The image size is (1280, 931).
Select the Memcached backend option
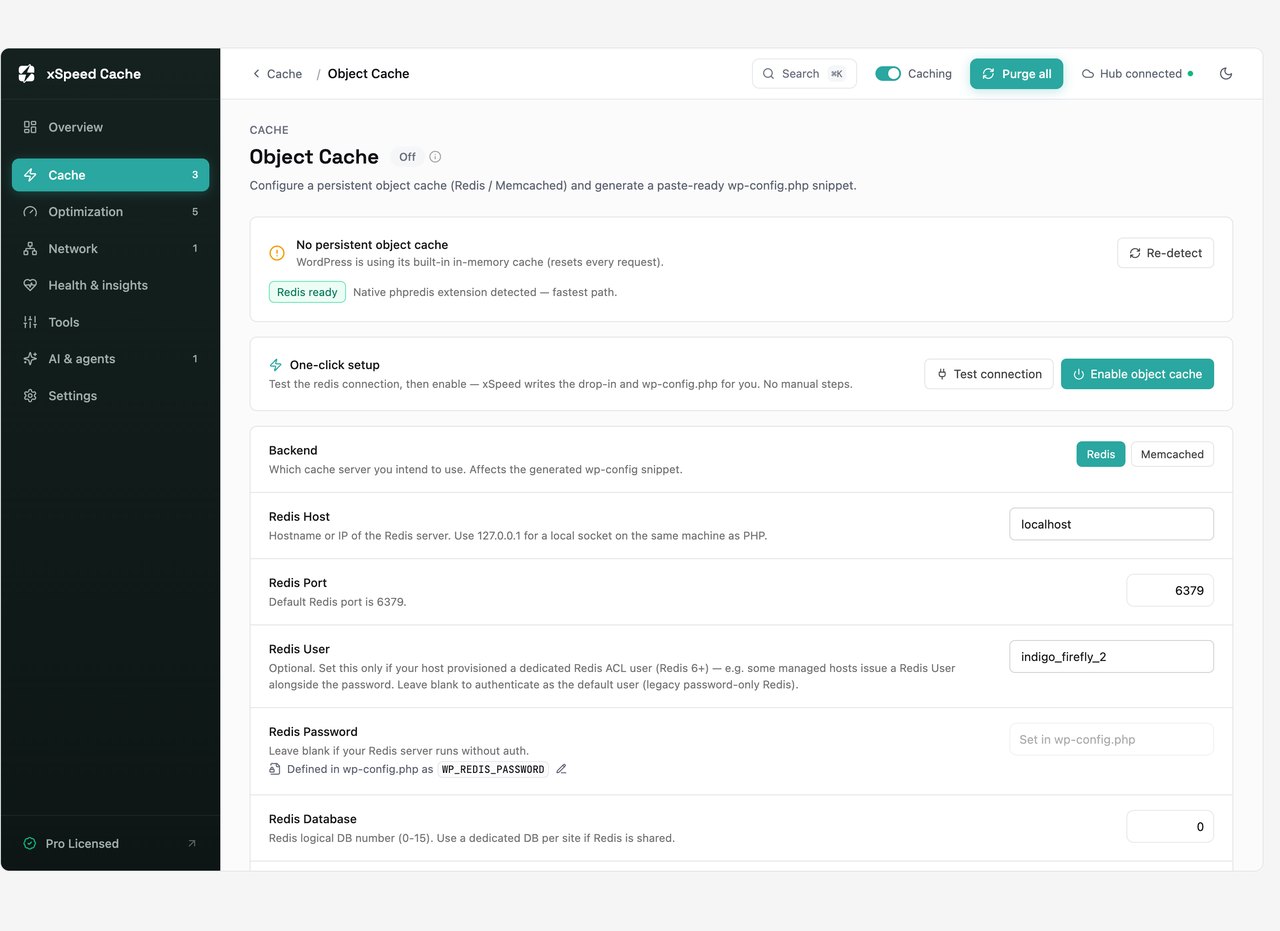click(1172, 454)
